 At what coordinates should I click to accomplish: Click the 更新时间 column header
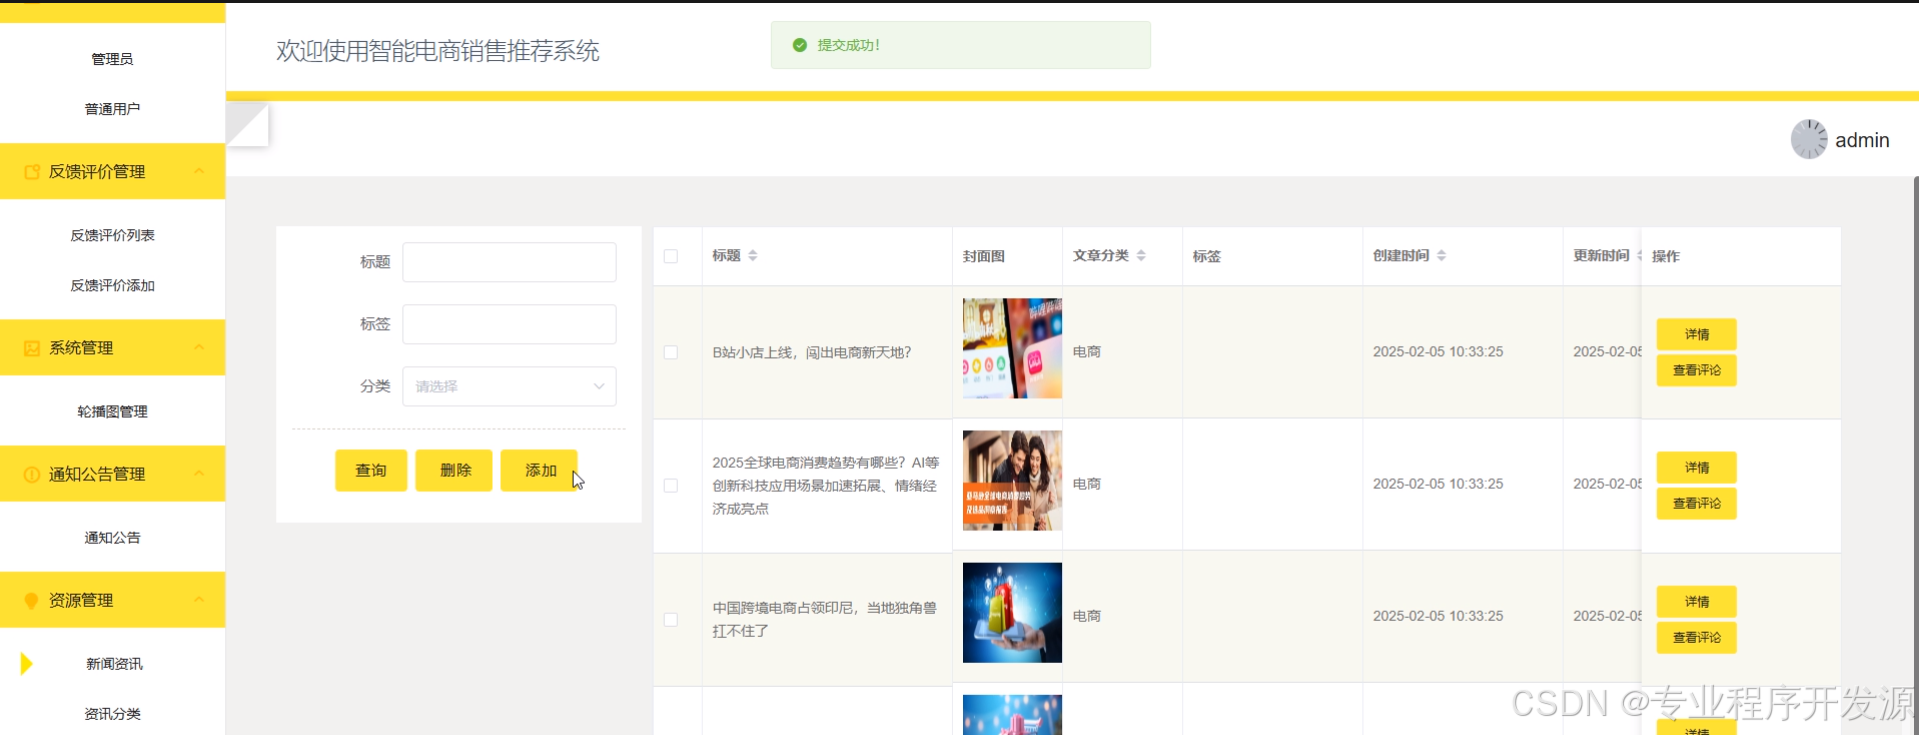pos(1601,256)
